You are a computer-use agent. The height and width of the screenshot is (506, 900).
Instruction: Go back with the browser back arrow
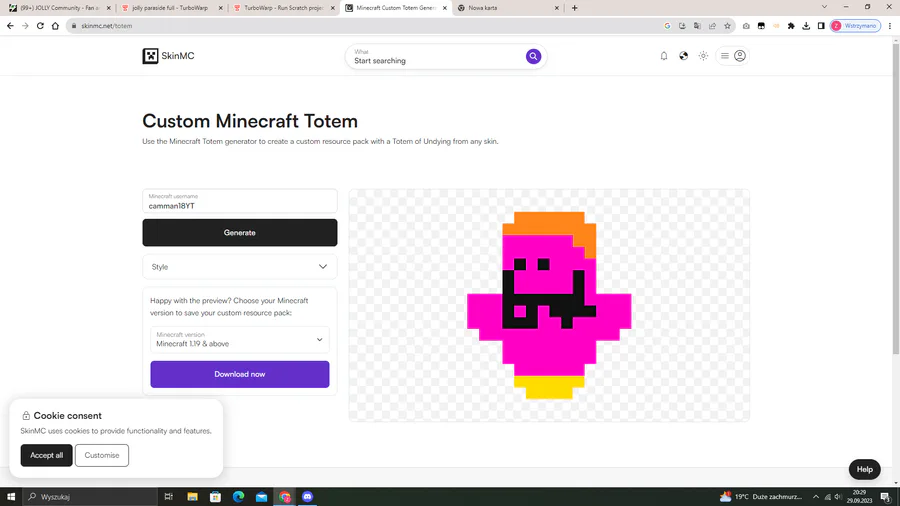(10, 26)
